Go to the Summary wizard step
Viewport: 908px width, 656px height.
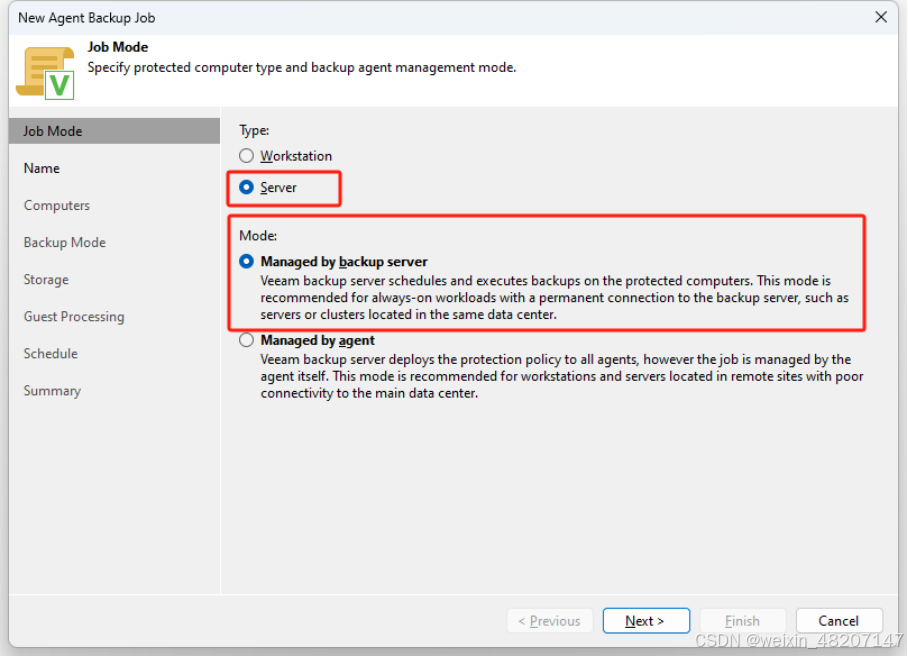coord(52,390)
